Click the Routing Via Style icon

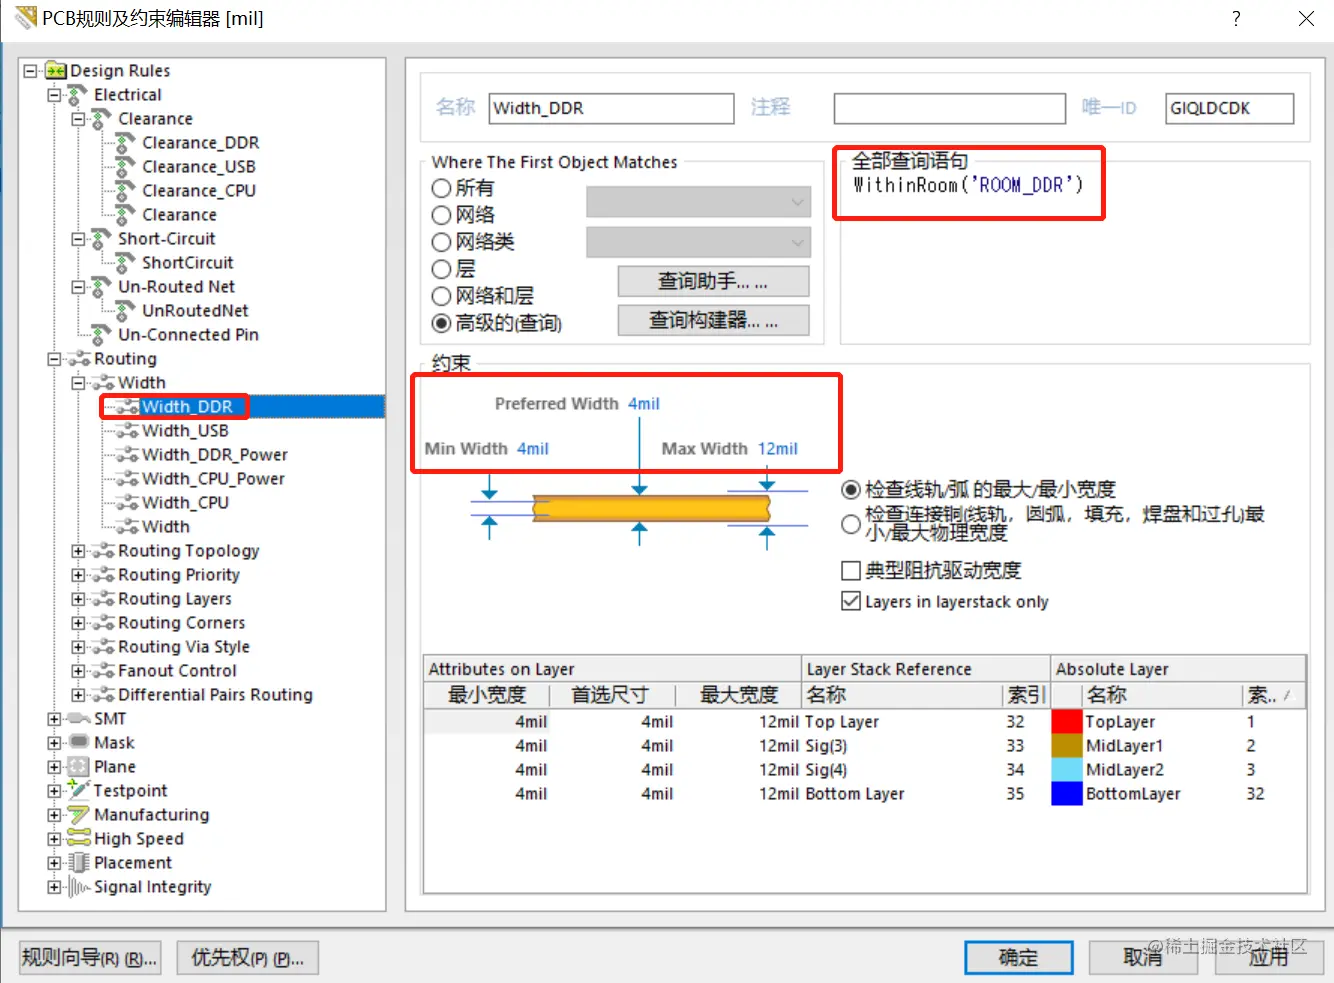coord(103,647)
